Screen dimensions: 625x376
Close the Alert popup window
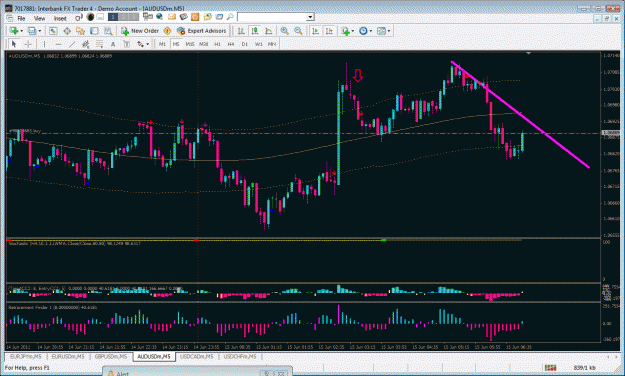[x=281, y=374]
